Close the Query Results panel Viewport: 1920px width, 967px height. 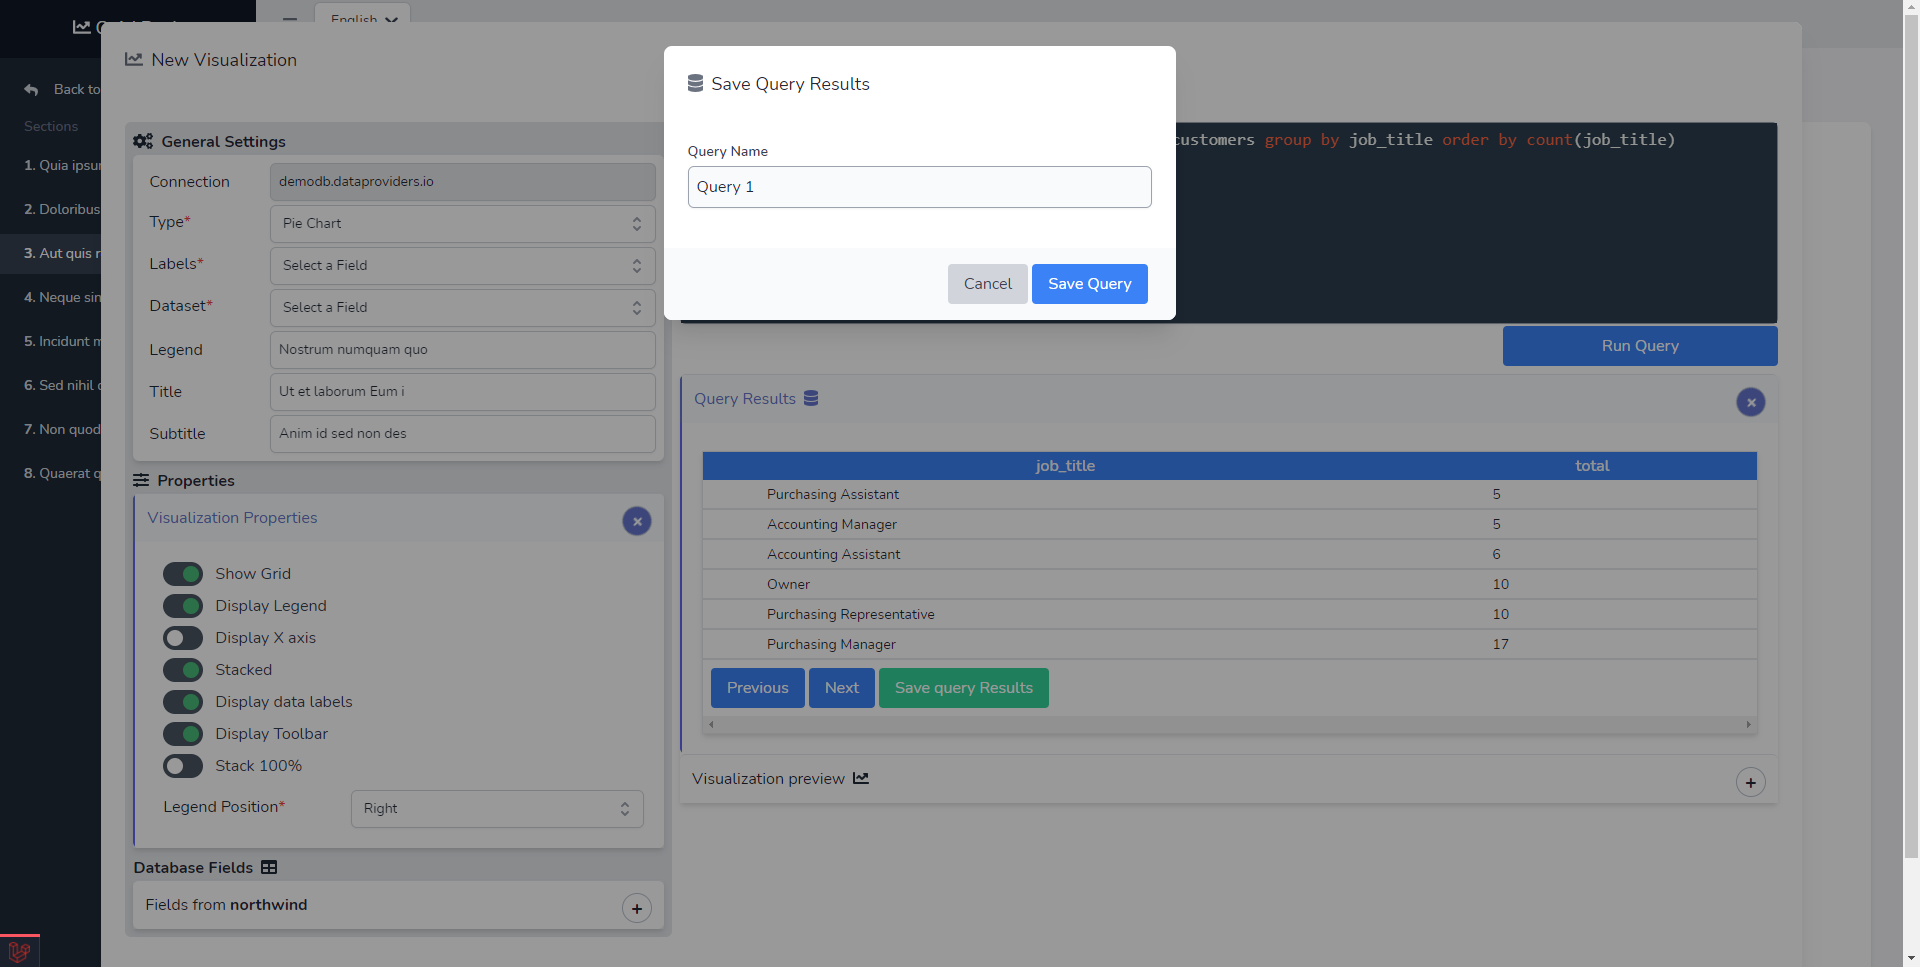[1750, 402]
